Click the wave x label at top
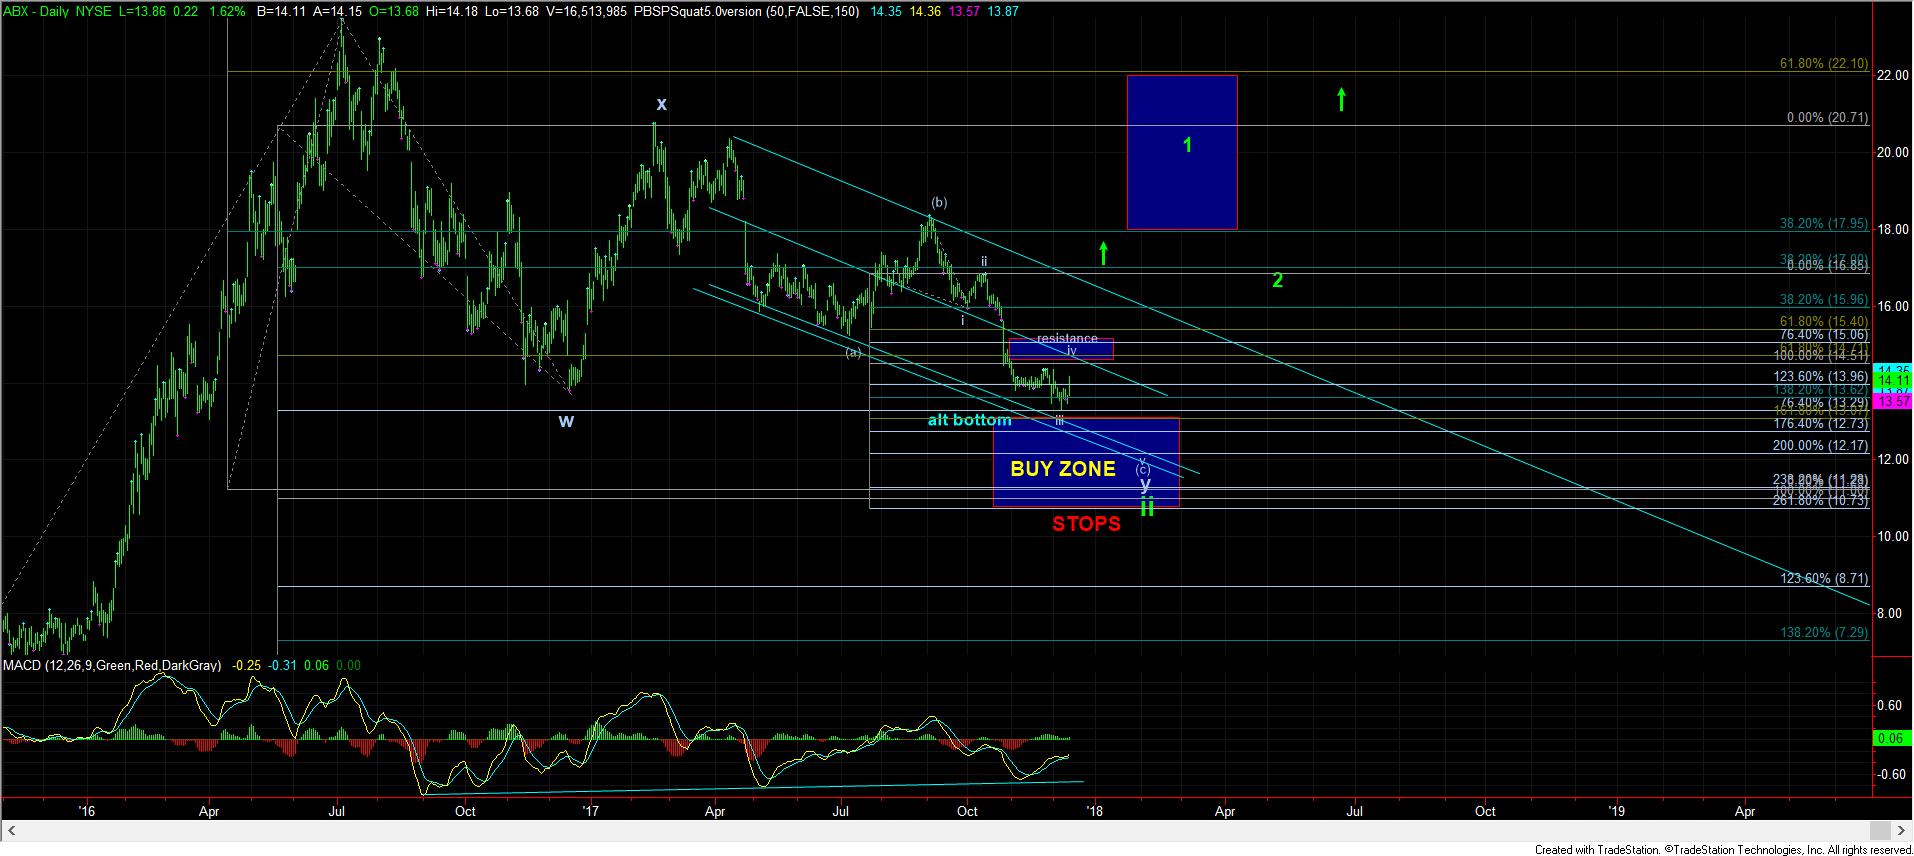 pyautogui.click(x=661, y=104)
